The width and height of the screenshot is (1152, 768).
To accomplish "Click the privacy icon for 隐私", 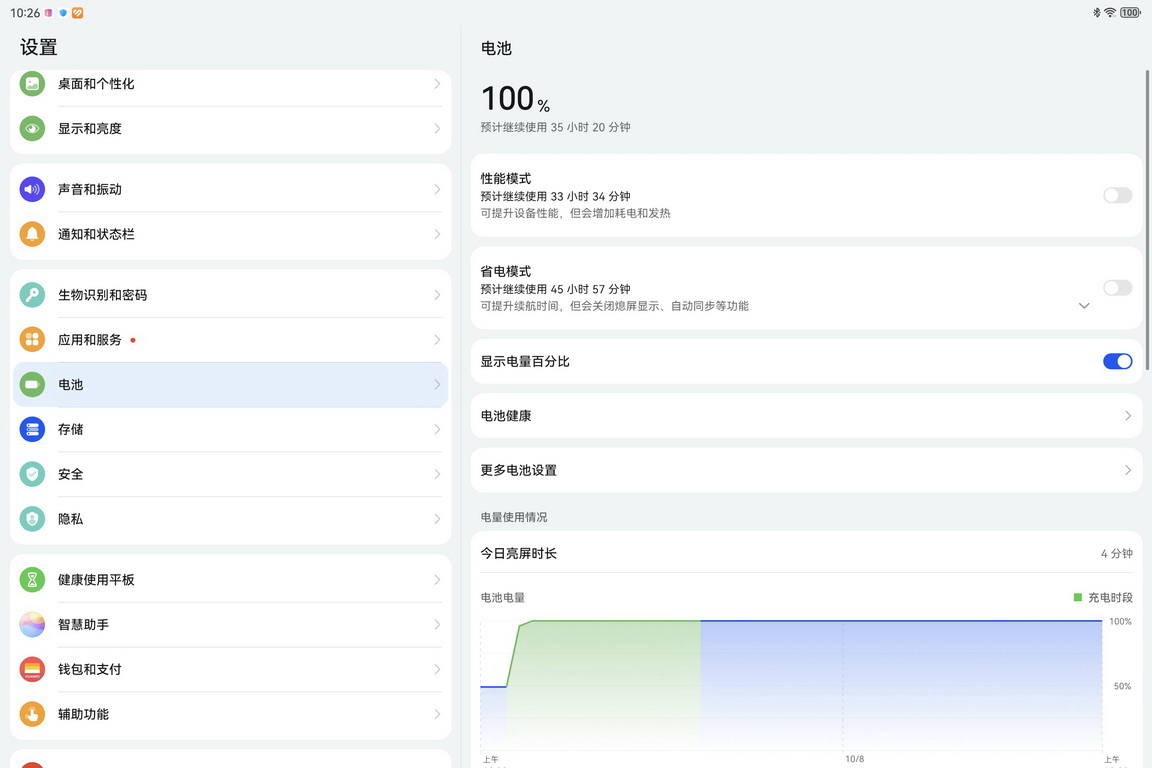I will (x=32, y=519).
